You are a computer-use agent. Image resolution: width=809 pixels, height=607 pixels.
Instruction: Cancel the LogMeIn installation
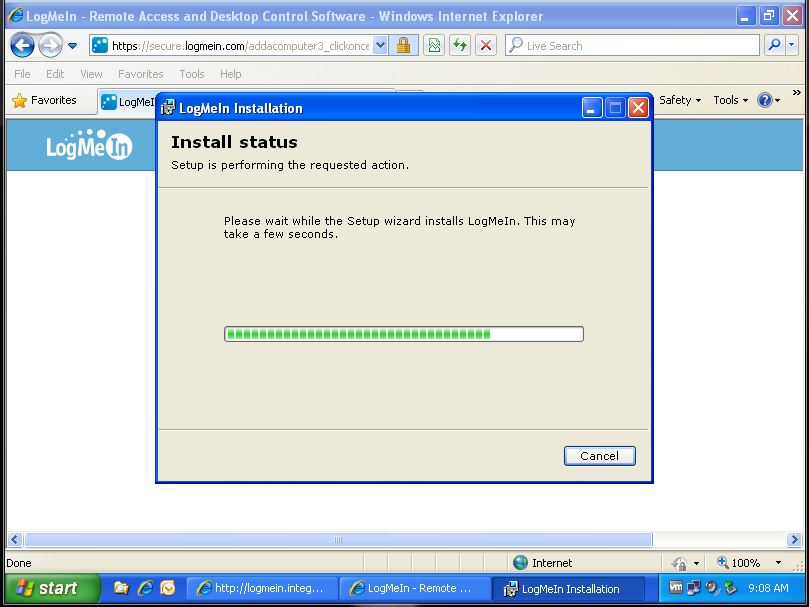click(599, 456)
